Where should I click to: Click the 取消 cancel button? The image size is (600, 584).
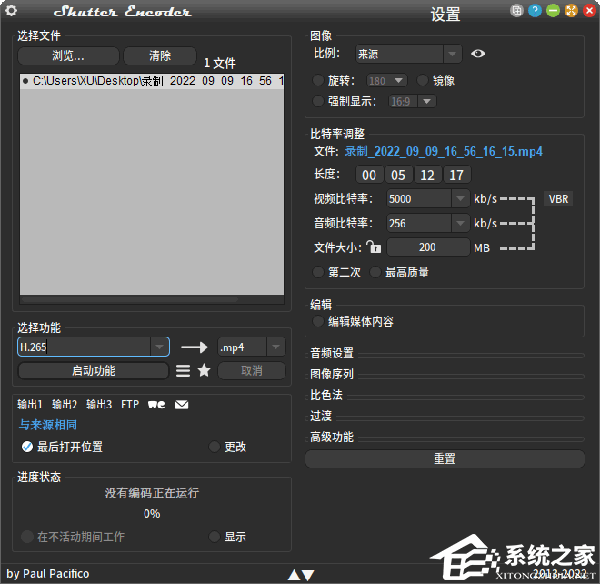[251, 370]
